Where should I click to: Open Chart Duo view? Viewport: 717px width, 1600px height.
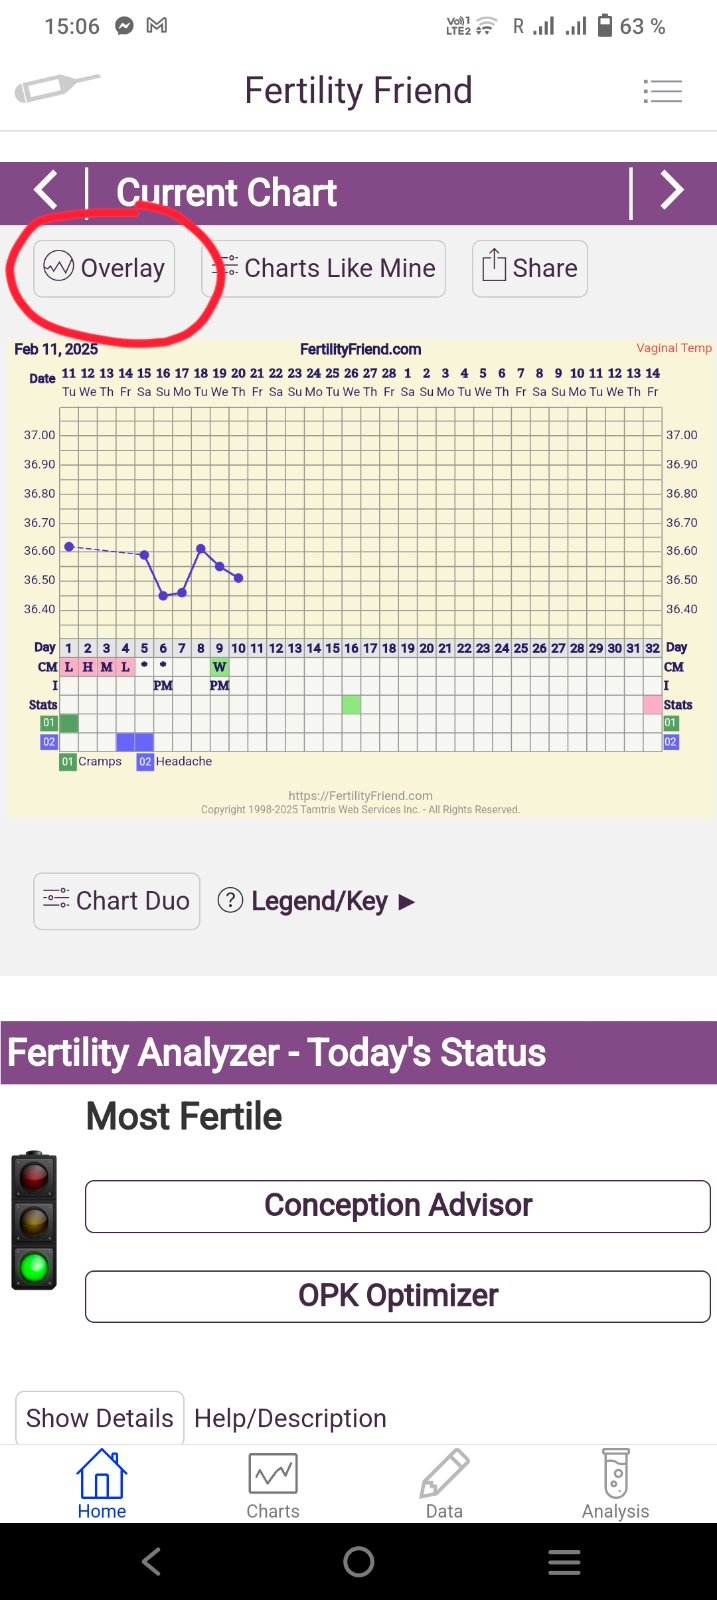(x=116, y=901)
